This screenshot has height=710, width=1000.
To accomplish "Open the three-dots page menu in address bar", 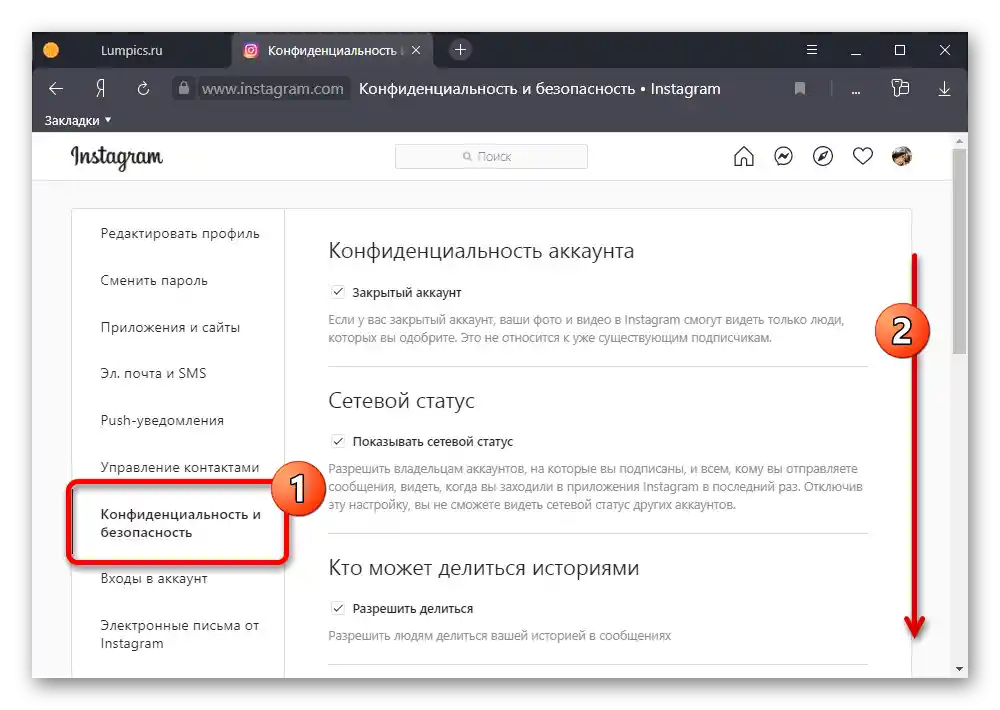I will tap(856, 91).
